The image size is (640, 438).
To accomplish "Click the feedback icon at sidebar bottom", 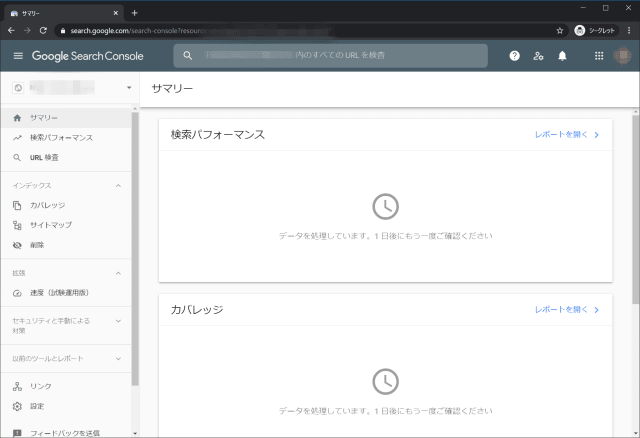I will (17, 433).
